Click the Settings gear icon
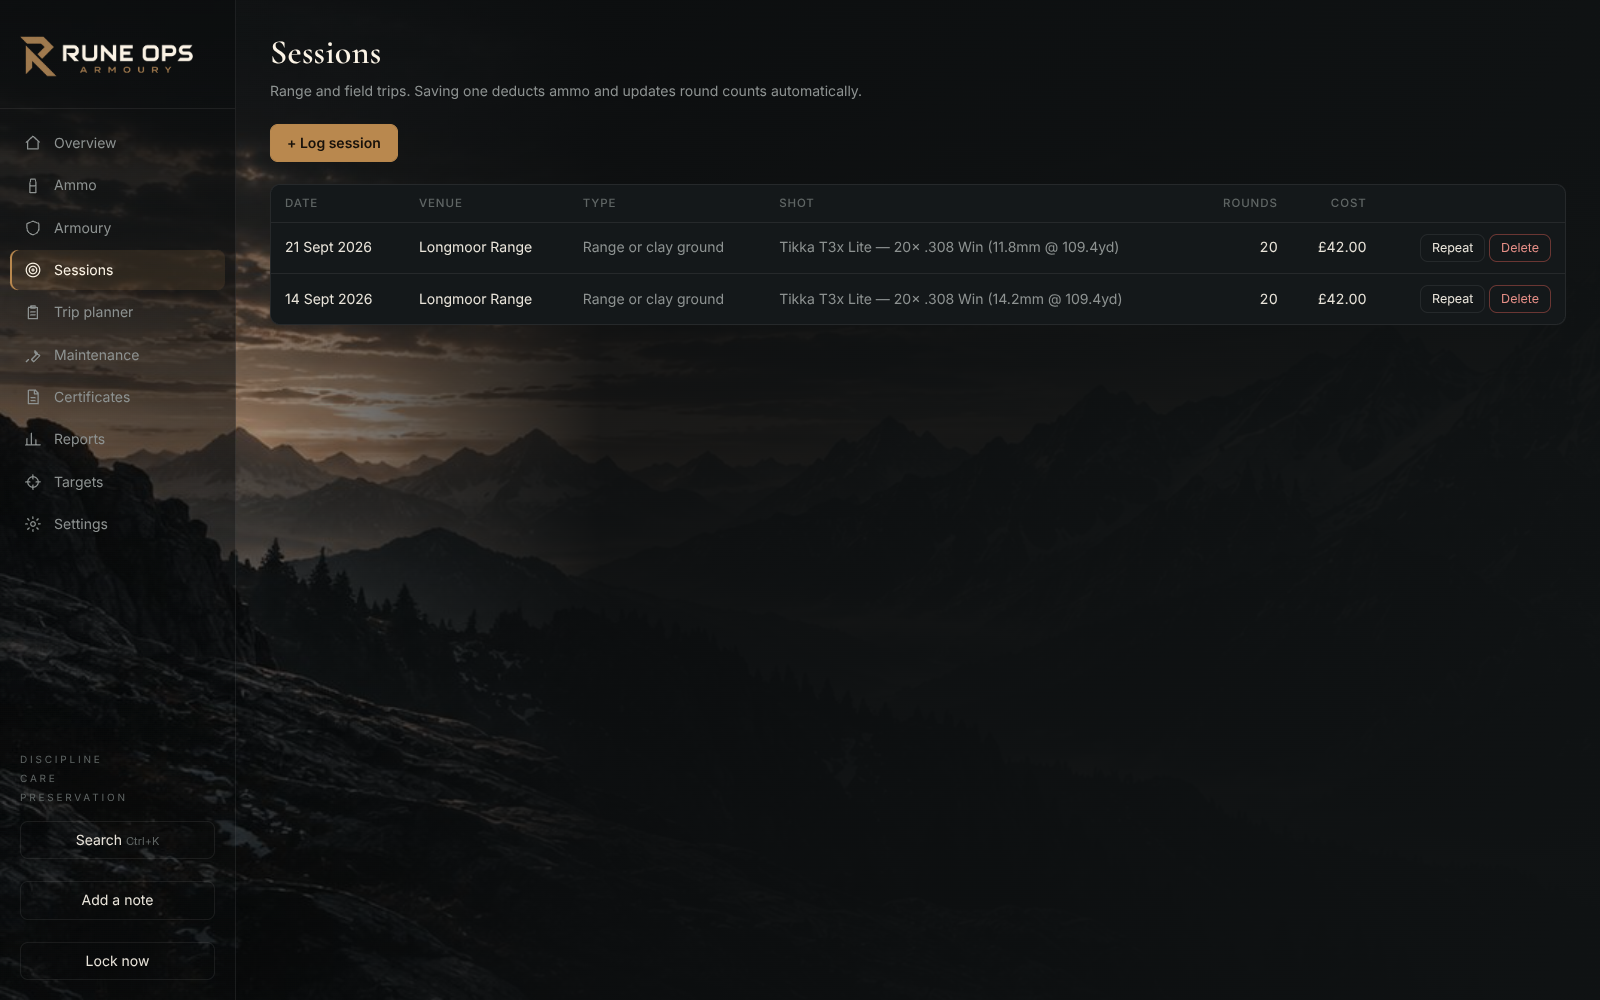1600x1000 pixels. (33, 524)
